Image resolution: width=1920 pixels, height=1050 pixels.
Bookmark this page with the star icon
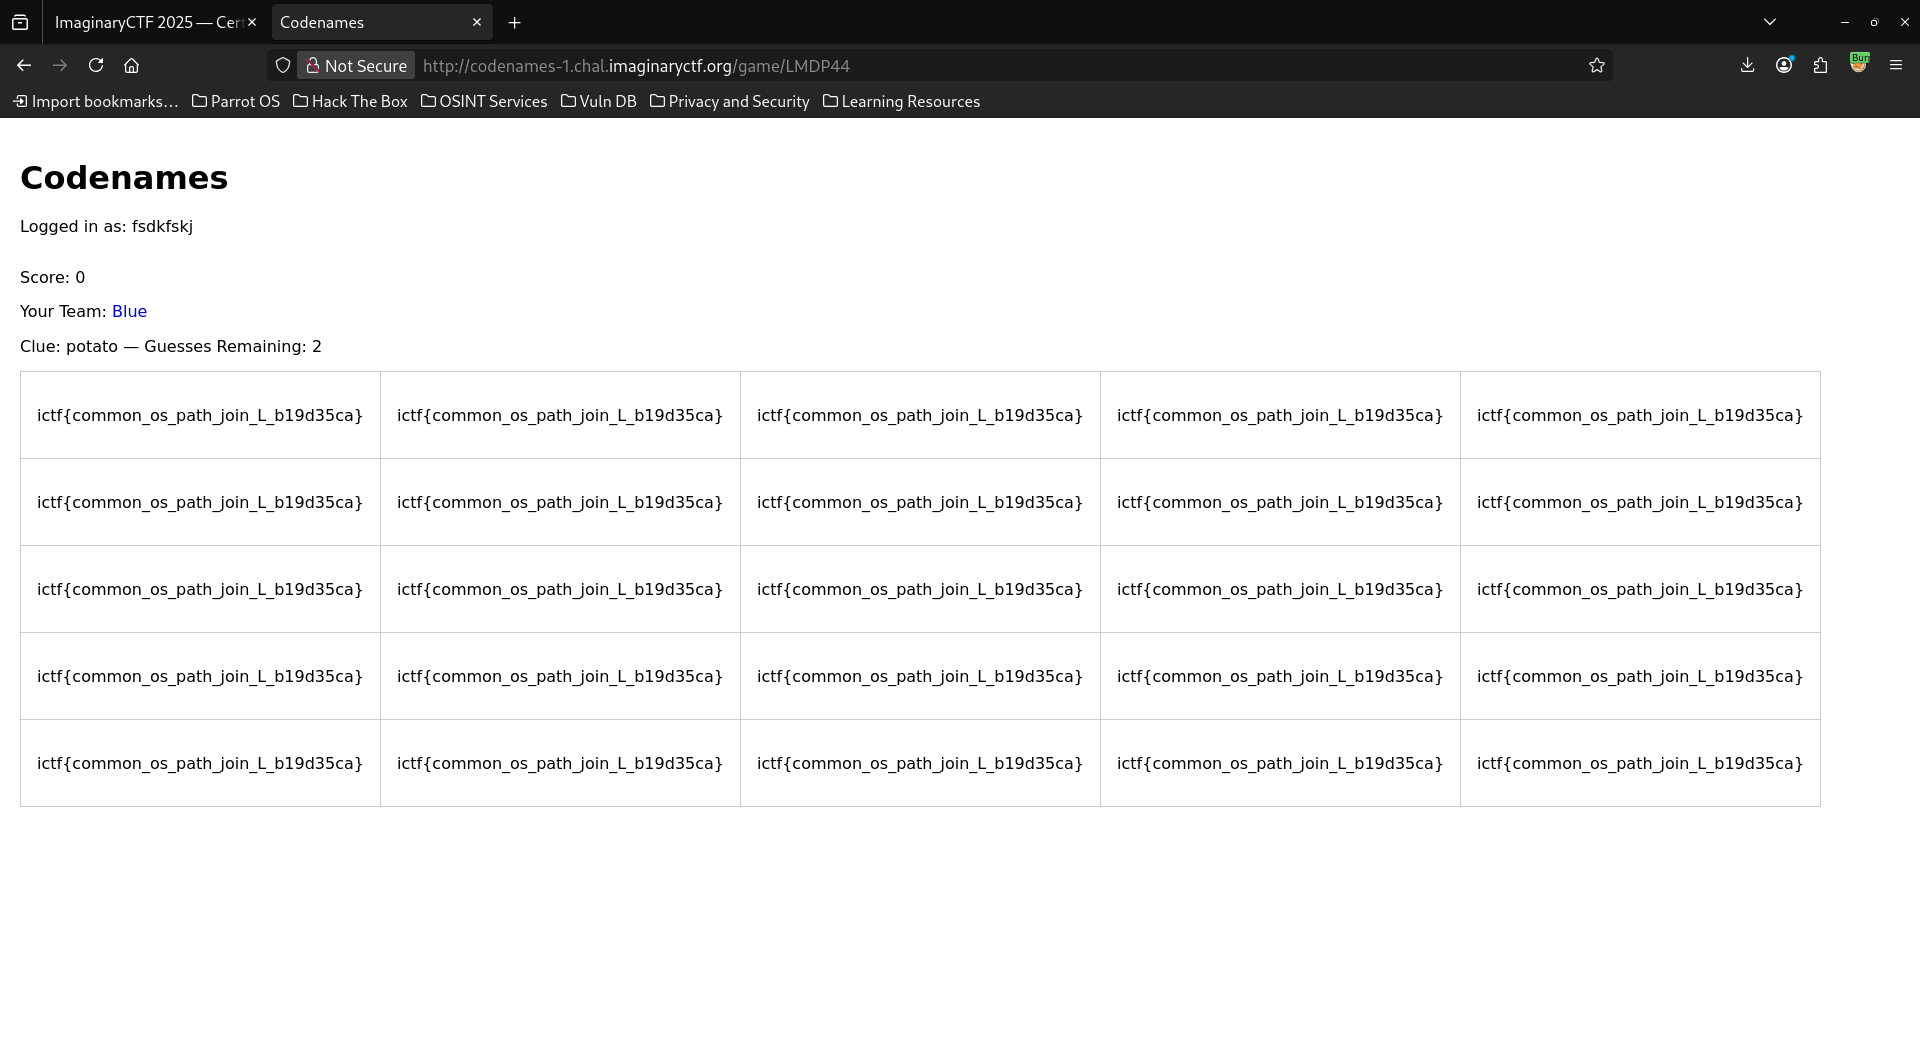click(1596, 65)
